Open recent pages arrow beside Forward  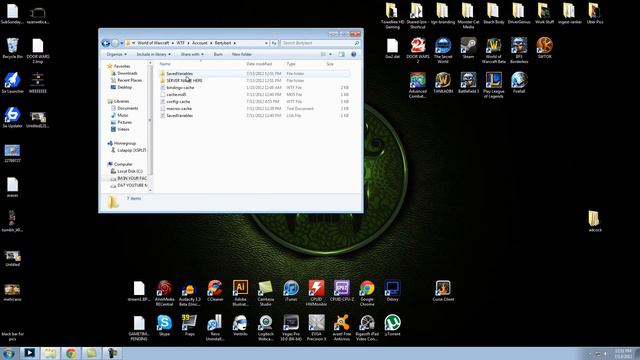pos(122,43)
